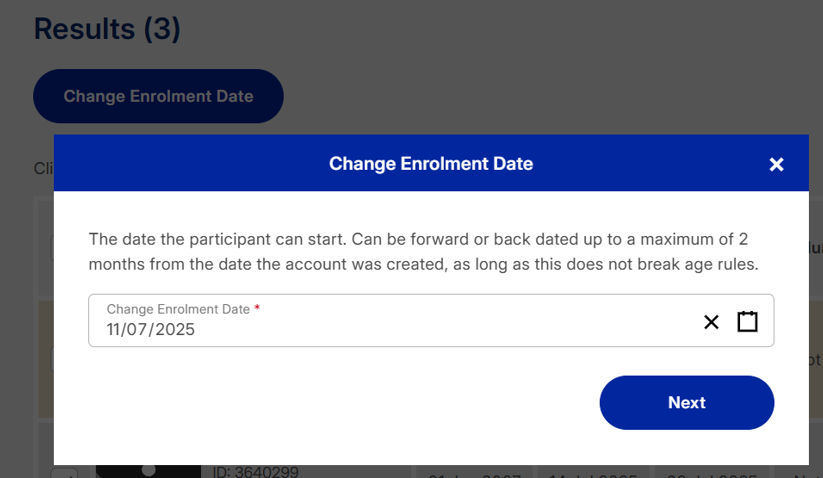Clear the enrolment date with the X icon
The image size is (823, 478).
pyautogui.click(x=711, y=322)
